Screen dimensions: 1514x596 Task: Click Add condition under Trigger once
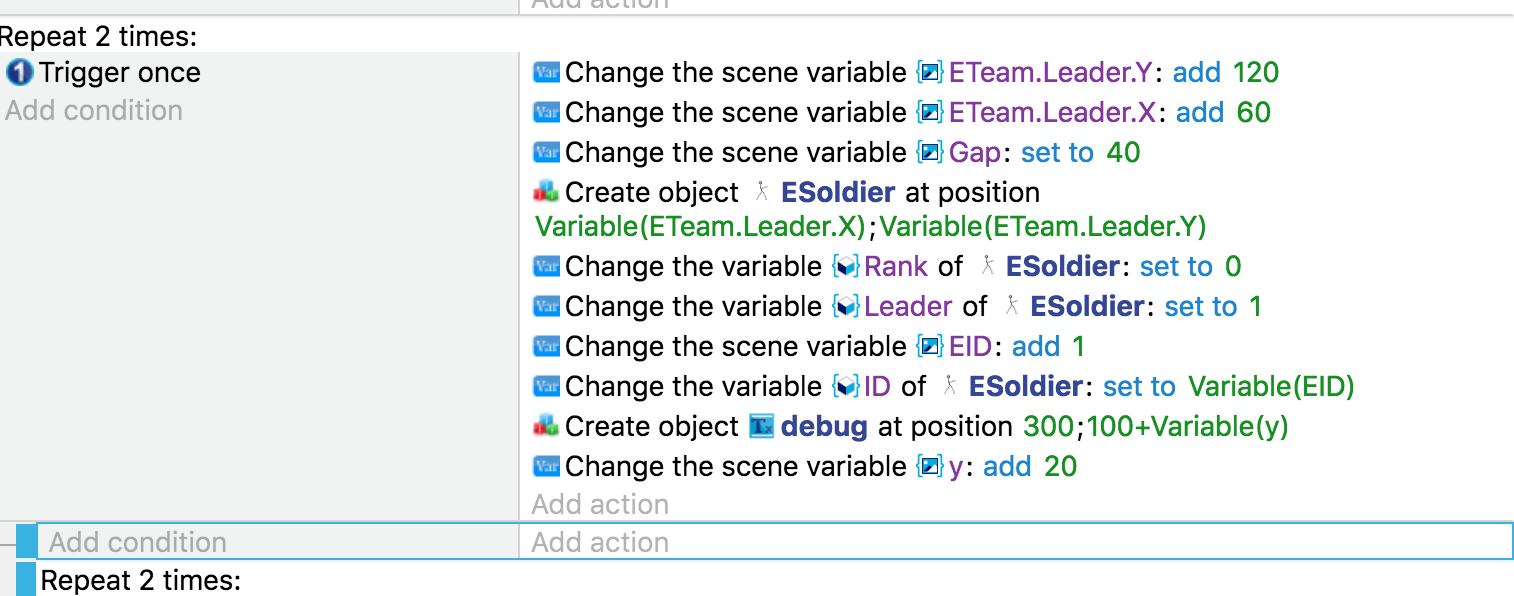pos(93,110)
